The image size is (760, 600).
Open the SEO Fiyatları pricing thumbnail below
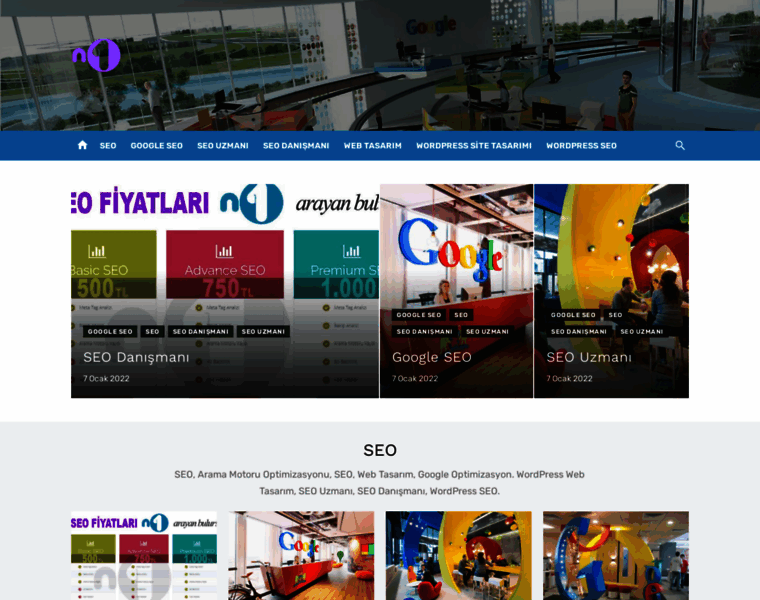144,555
